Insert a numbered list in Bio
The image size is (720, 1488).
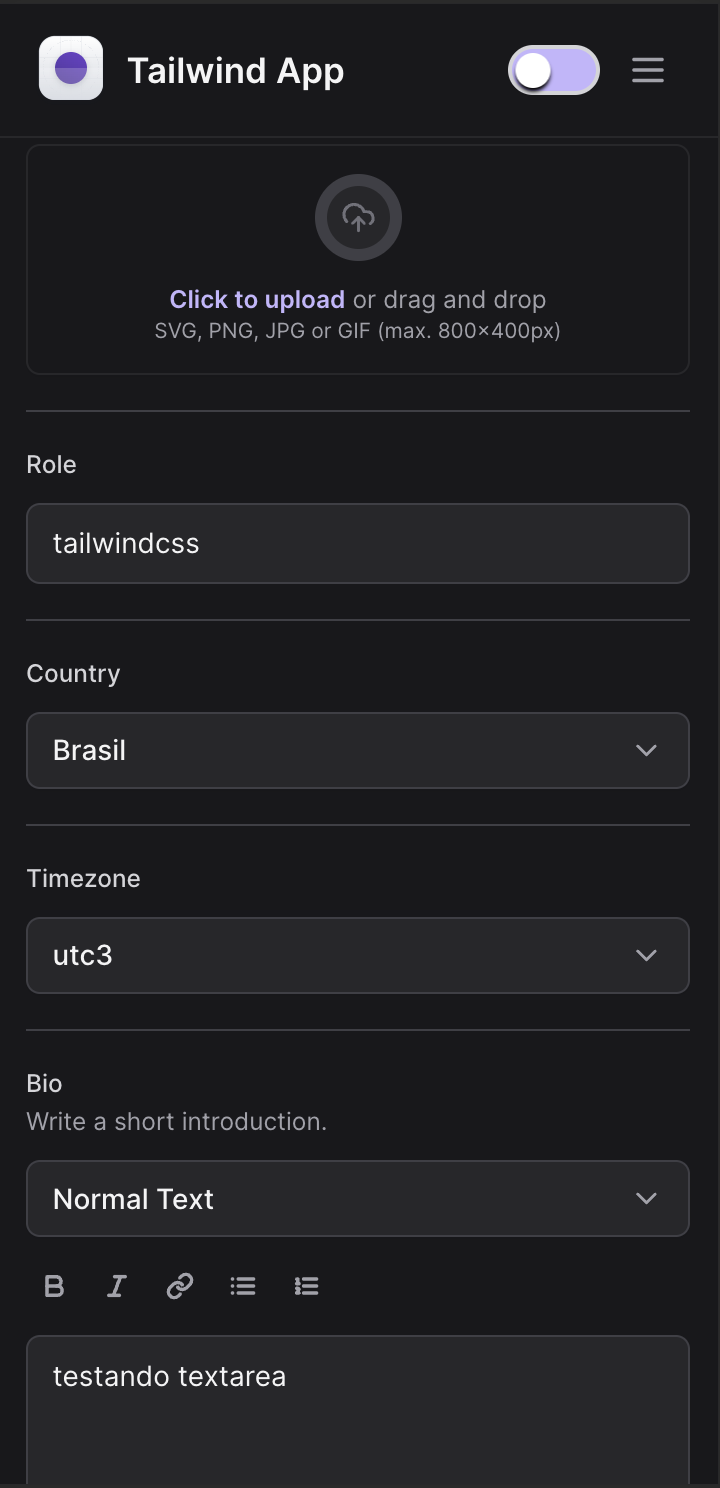tap(306, 1286)
